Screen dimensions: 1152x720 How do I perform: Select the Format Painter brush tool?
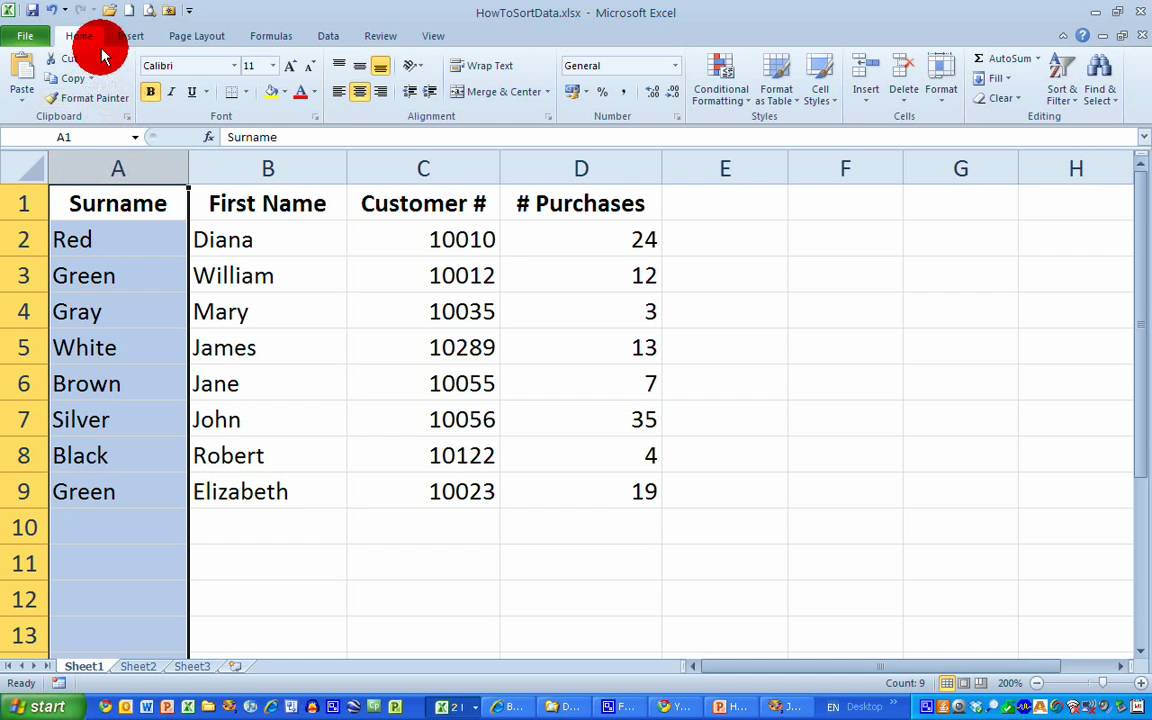coord(86,98)
